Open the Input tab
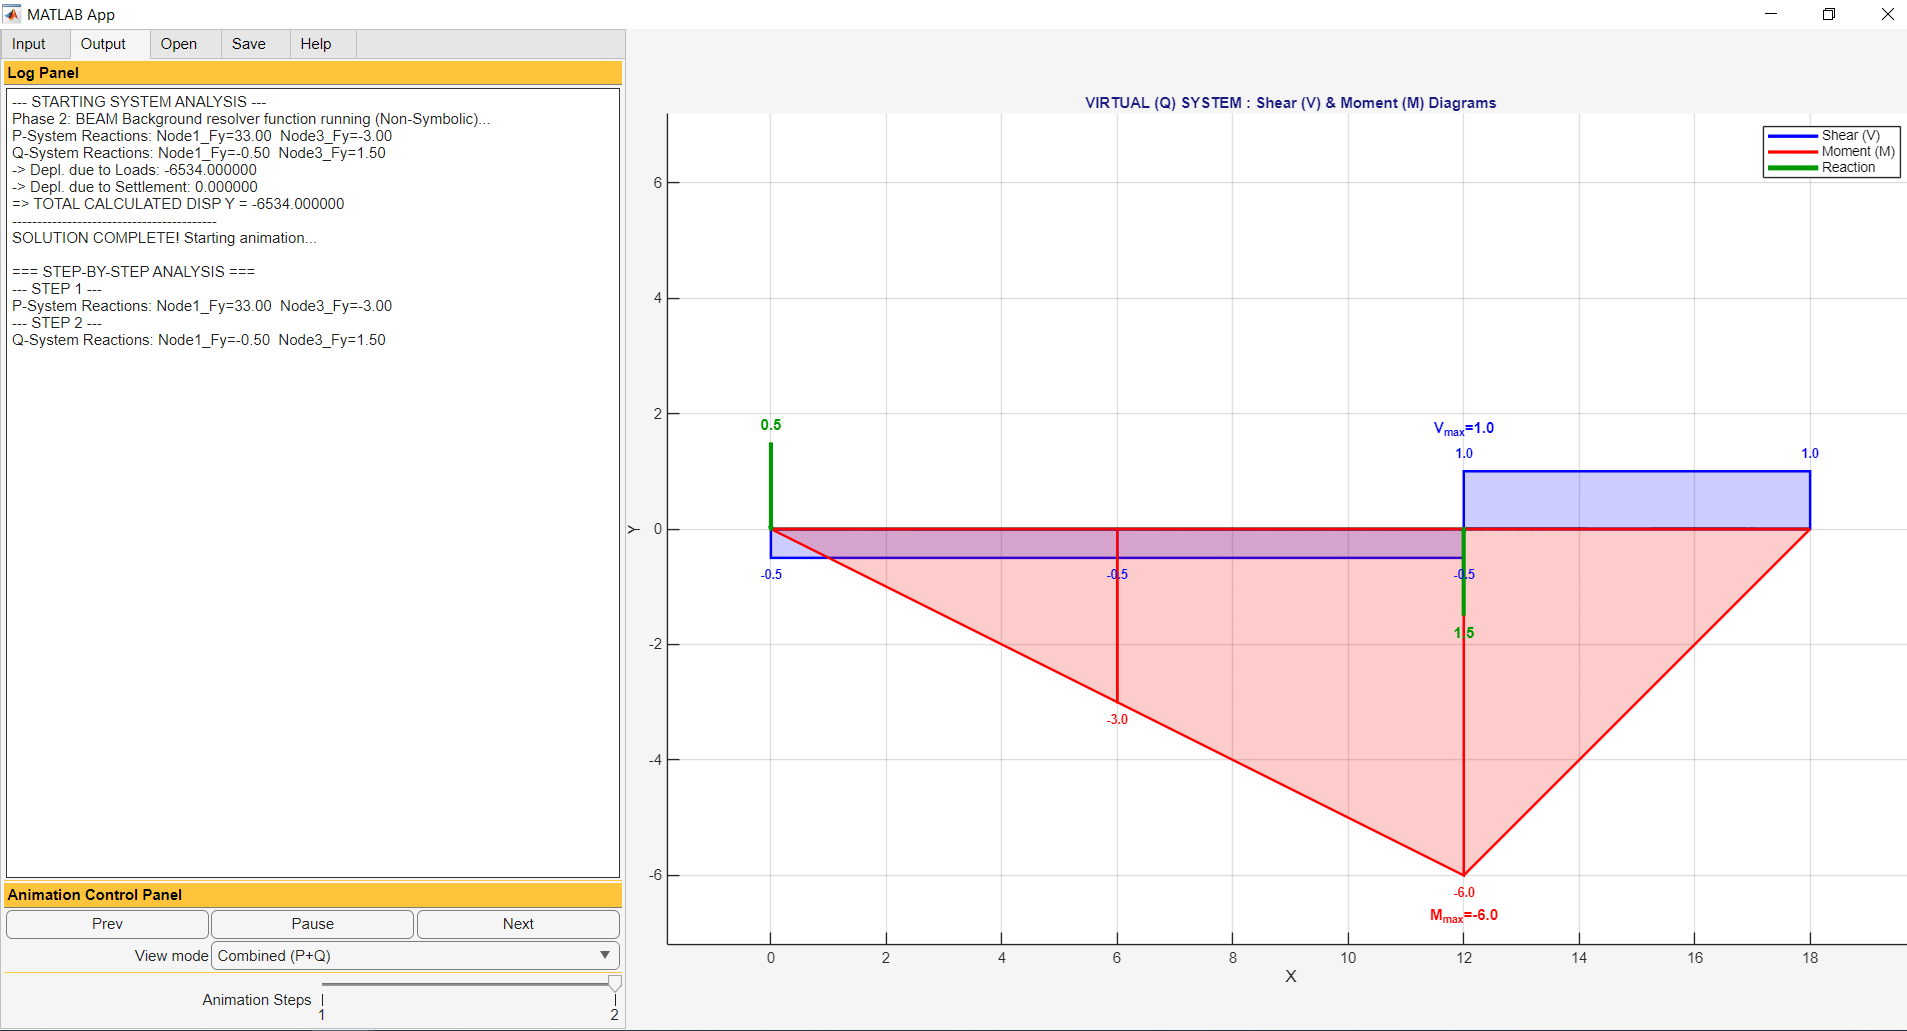Screen dimensions: 1907x1031 click(29, 44)
